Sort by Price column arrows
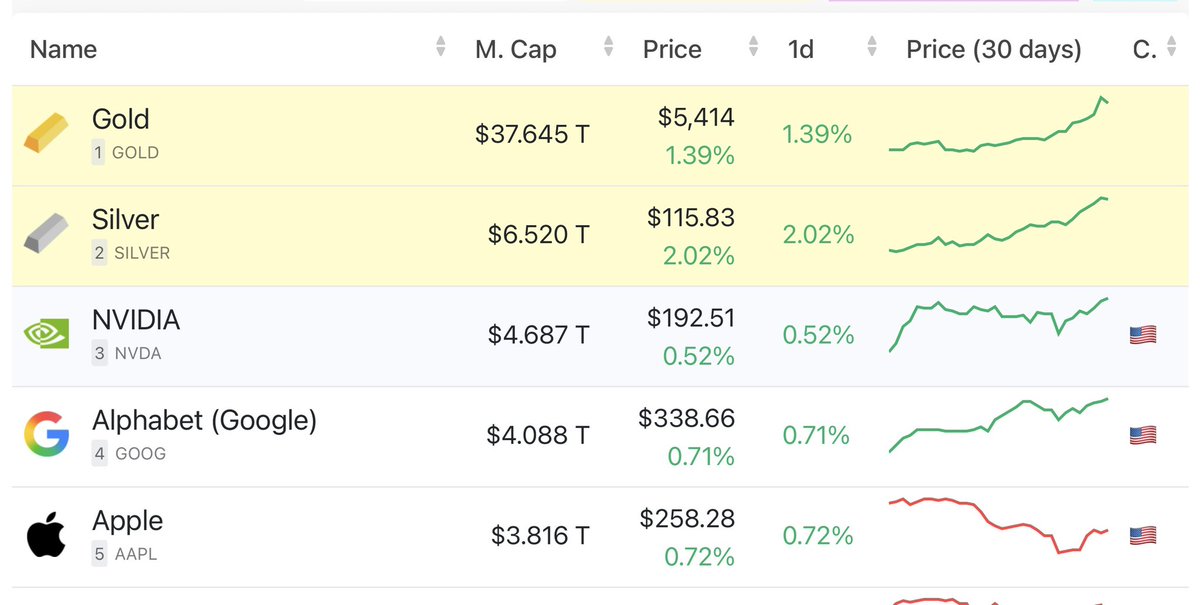Image resolution: width=1200 pixels, height=605 pixels. pos(754,47)
